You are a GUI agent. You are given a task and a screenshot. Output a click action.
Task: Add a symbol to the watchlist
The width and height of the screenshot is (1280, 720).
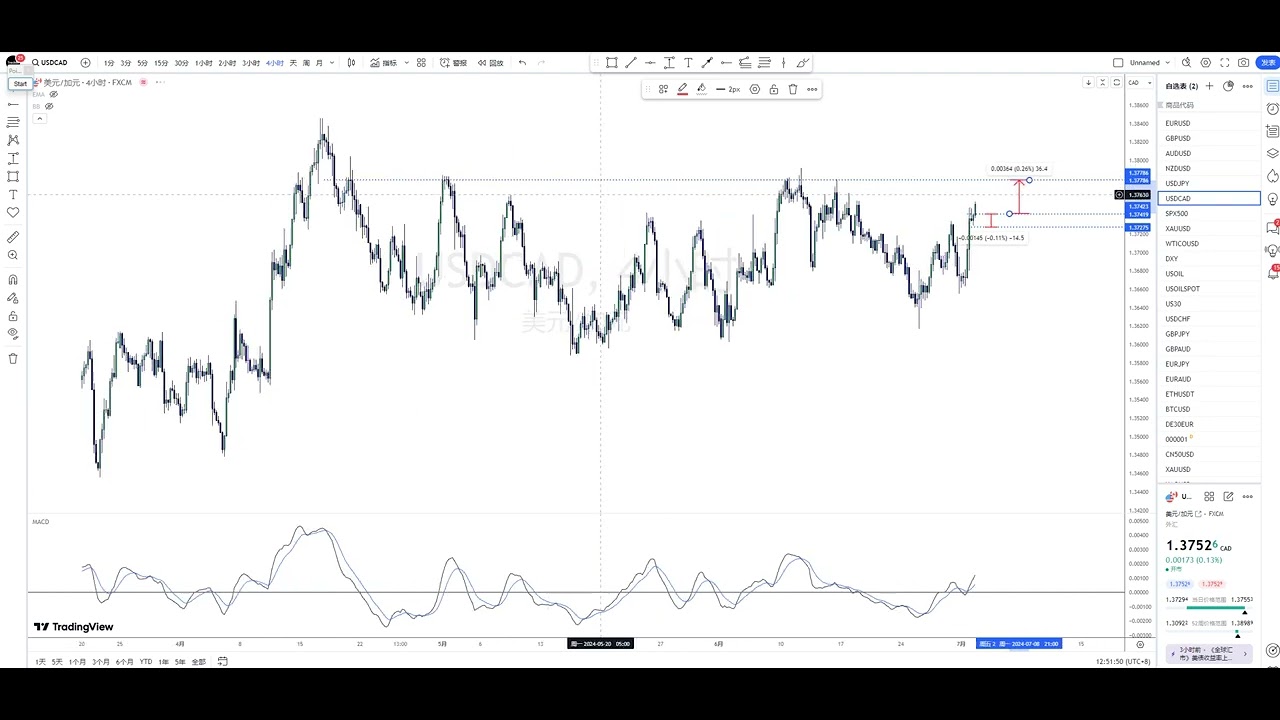[1209, 87]
